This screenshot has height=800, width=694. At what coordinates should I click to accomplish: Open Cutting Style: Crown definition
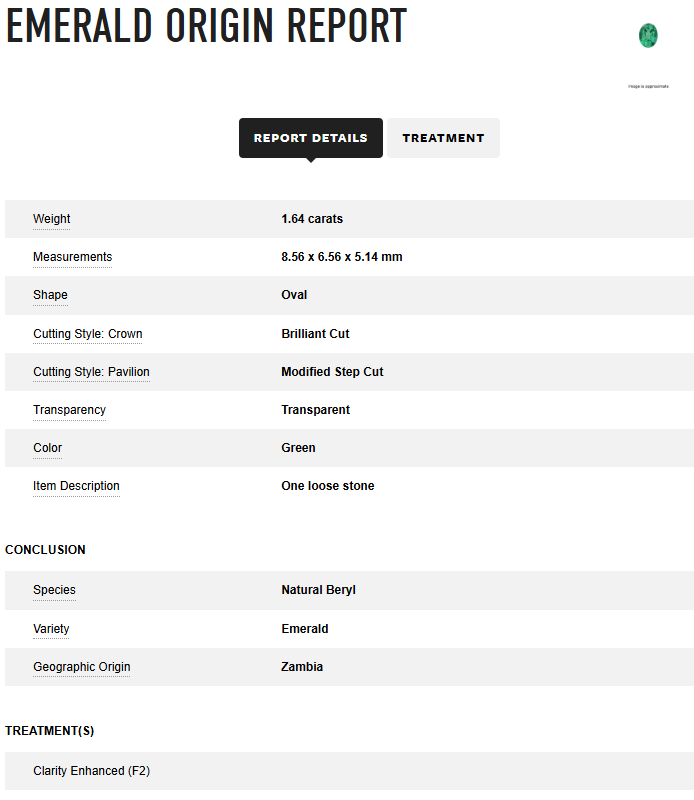click(88, 334)
